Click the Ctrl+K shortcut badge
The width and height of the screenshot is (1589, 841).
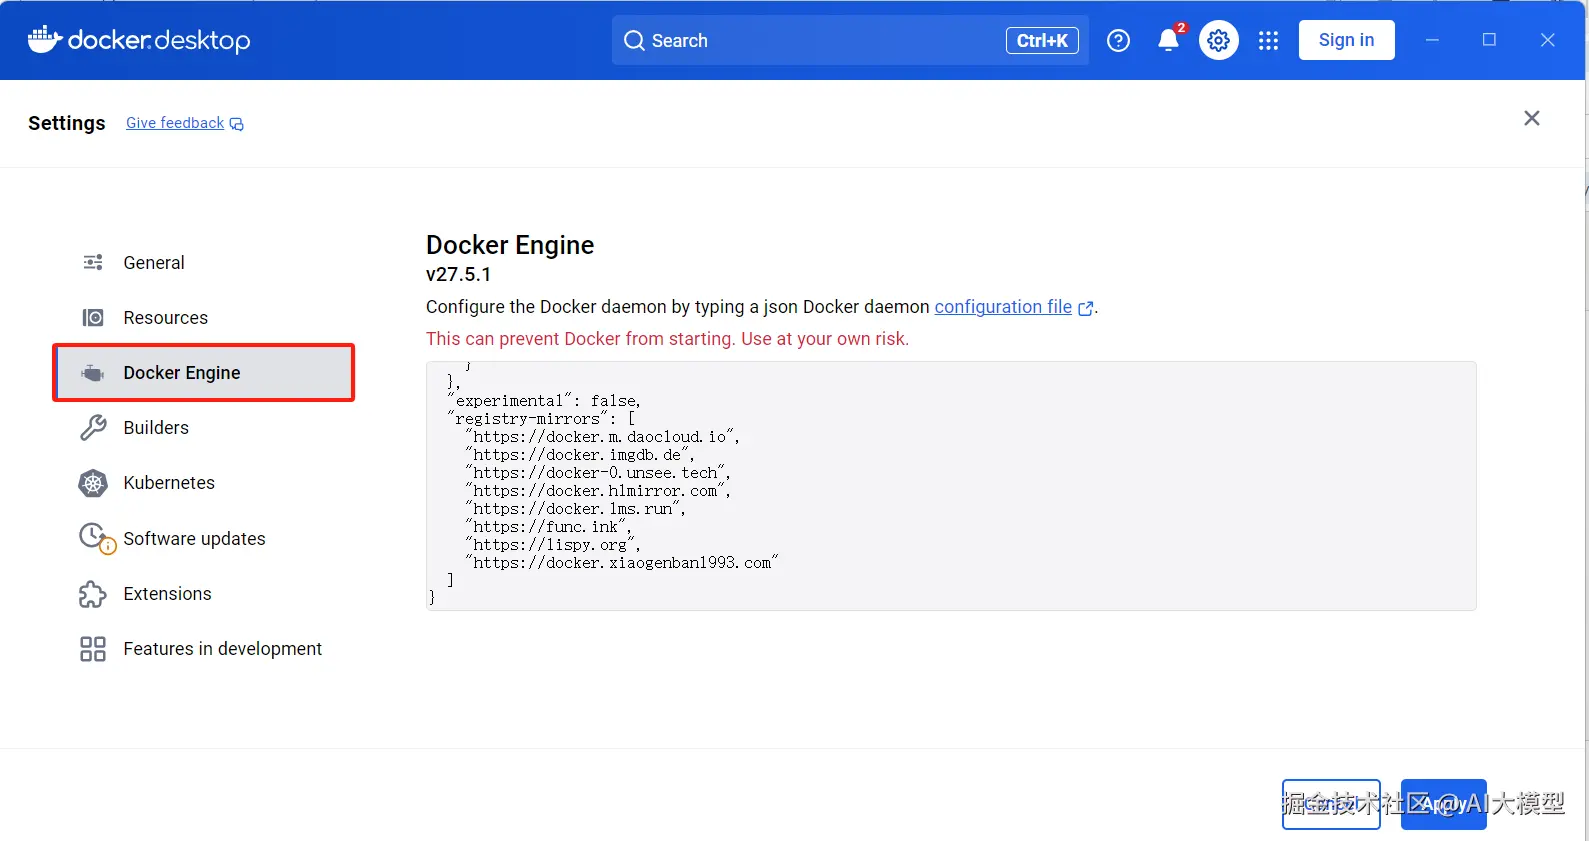(x=1042, y=40)
